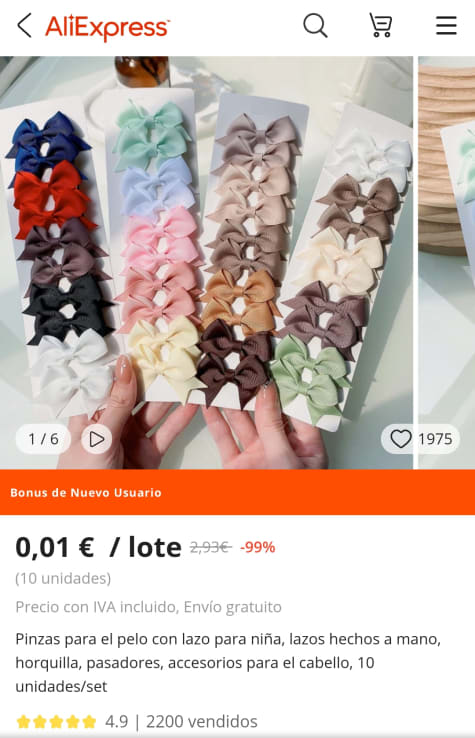Open the 2200 vendidos sales count
The image size is (475, 738).
coord(201,722)
